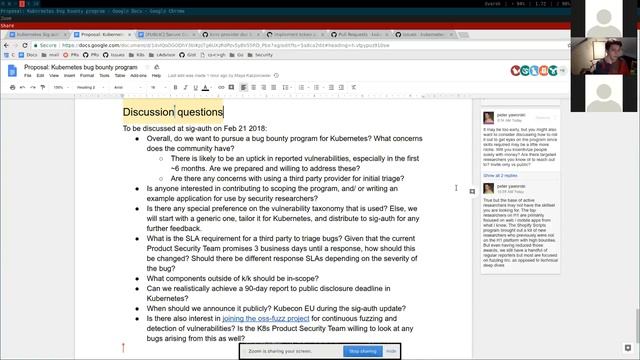Switch to the PUBLIC Secure Chrome tab
Image resolution: width=640 pixels, height=360 pixels.
click(167, 35)
